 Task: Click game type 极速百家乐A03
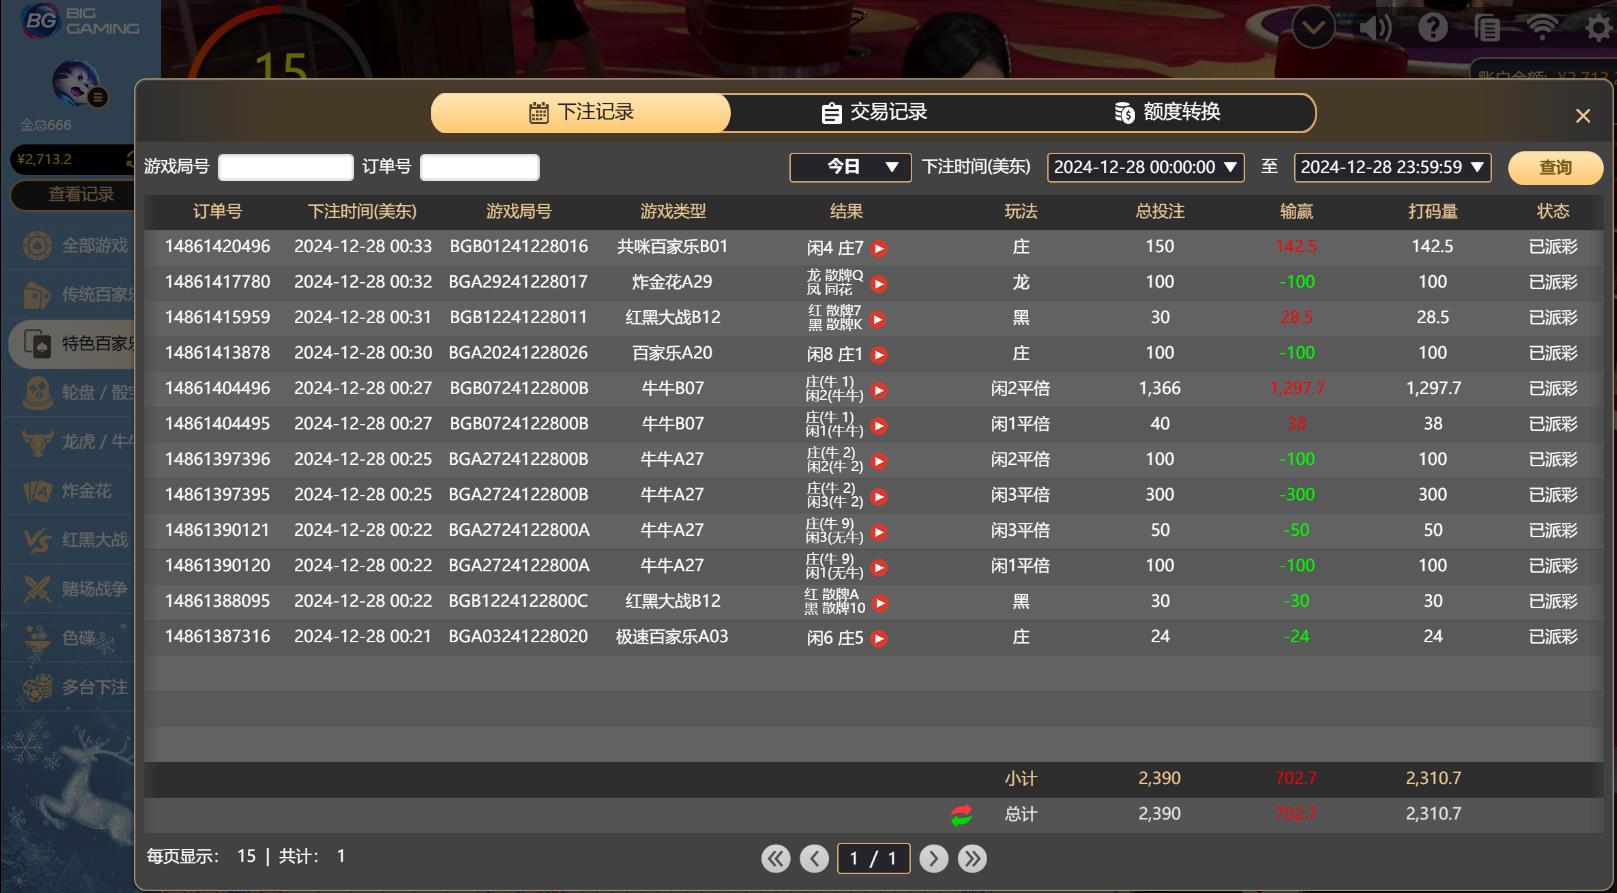tap(672, 636)
